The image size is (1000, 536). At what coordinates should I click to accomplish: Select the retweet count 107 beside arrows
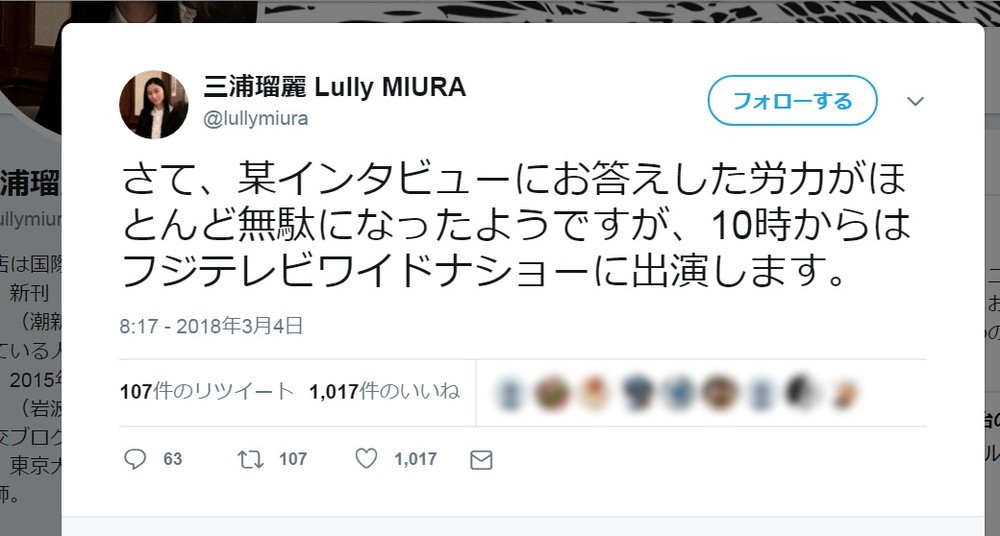point(293,459)
